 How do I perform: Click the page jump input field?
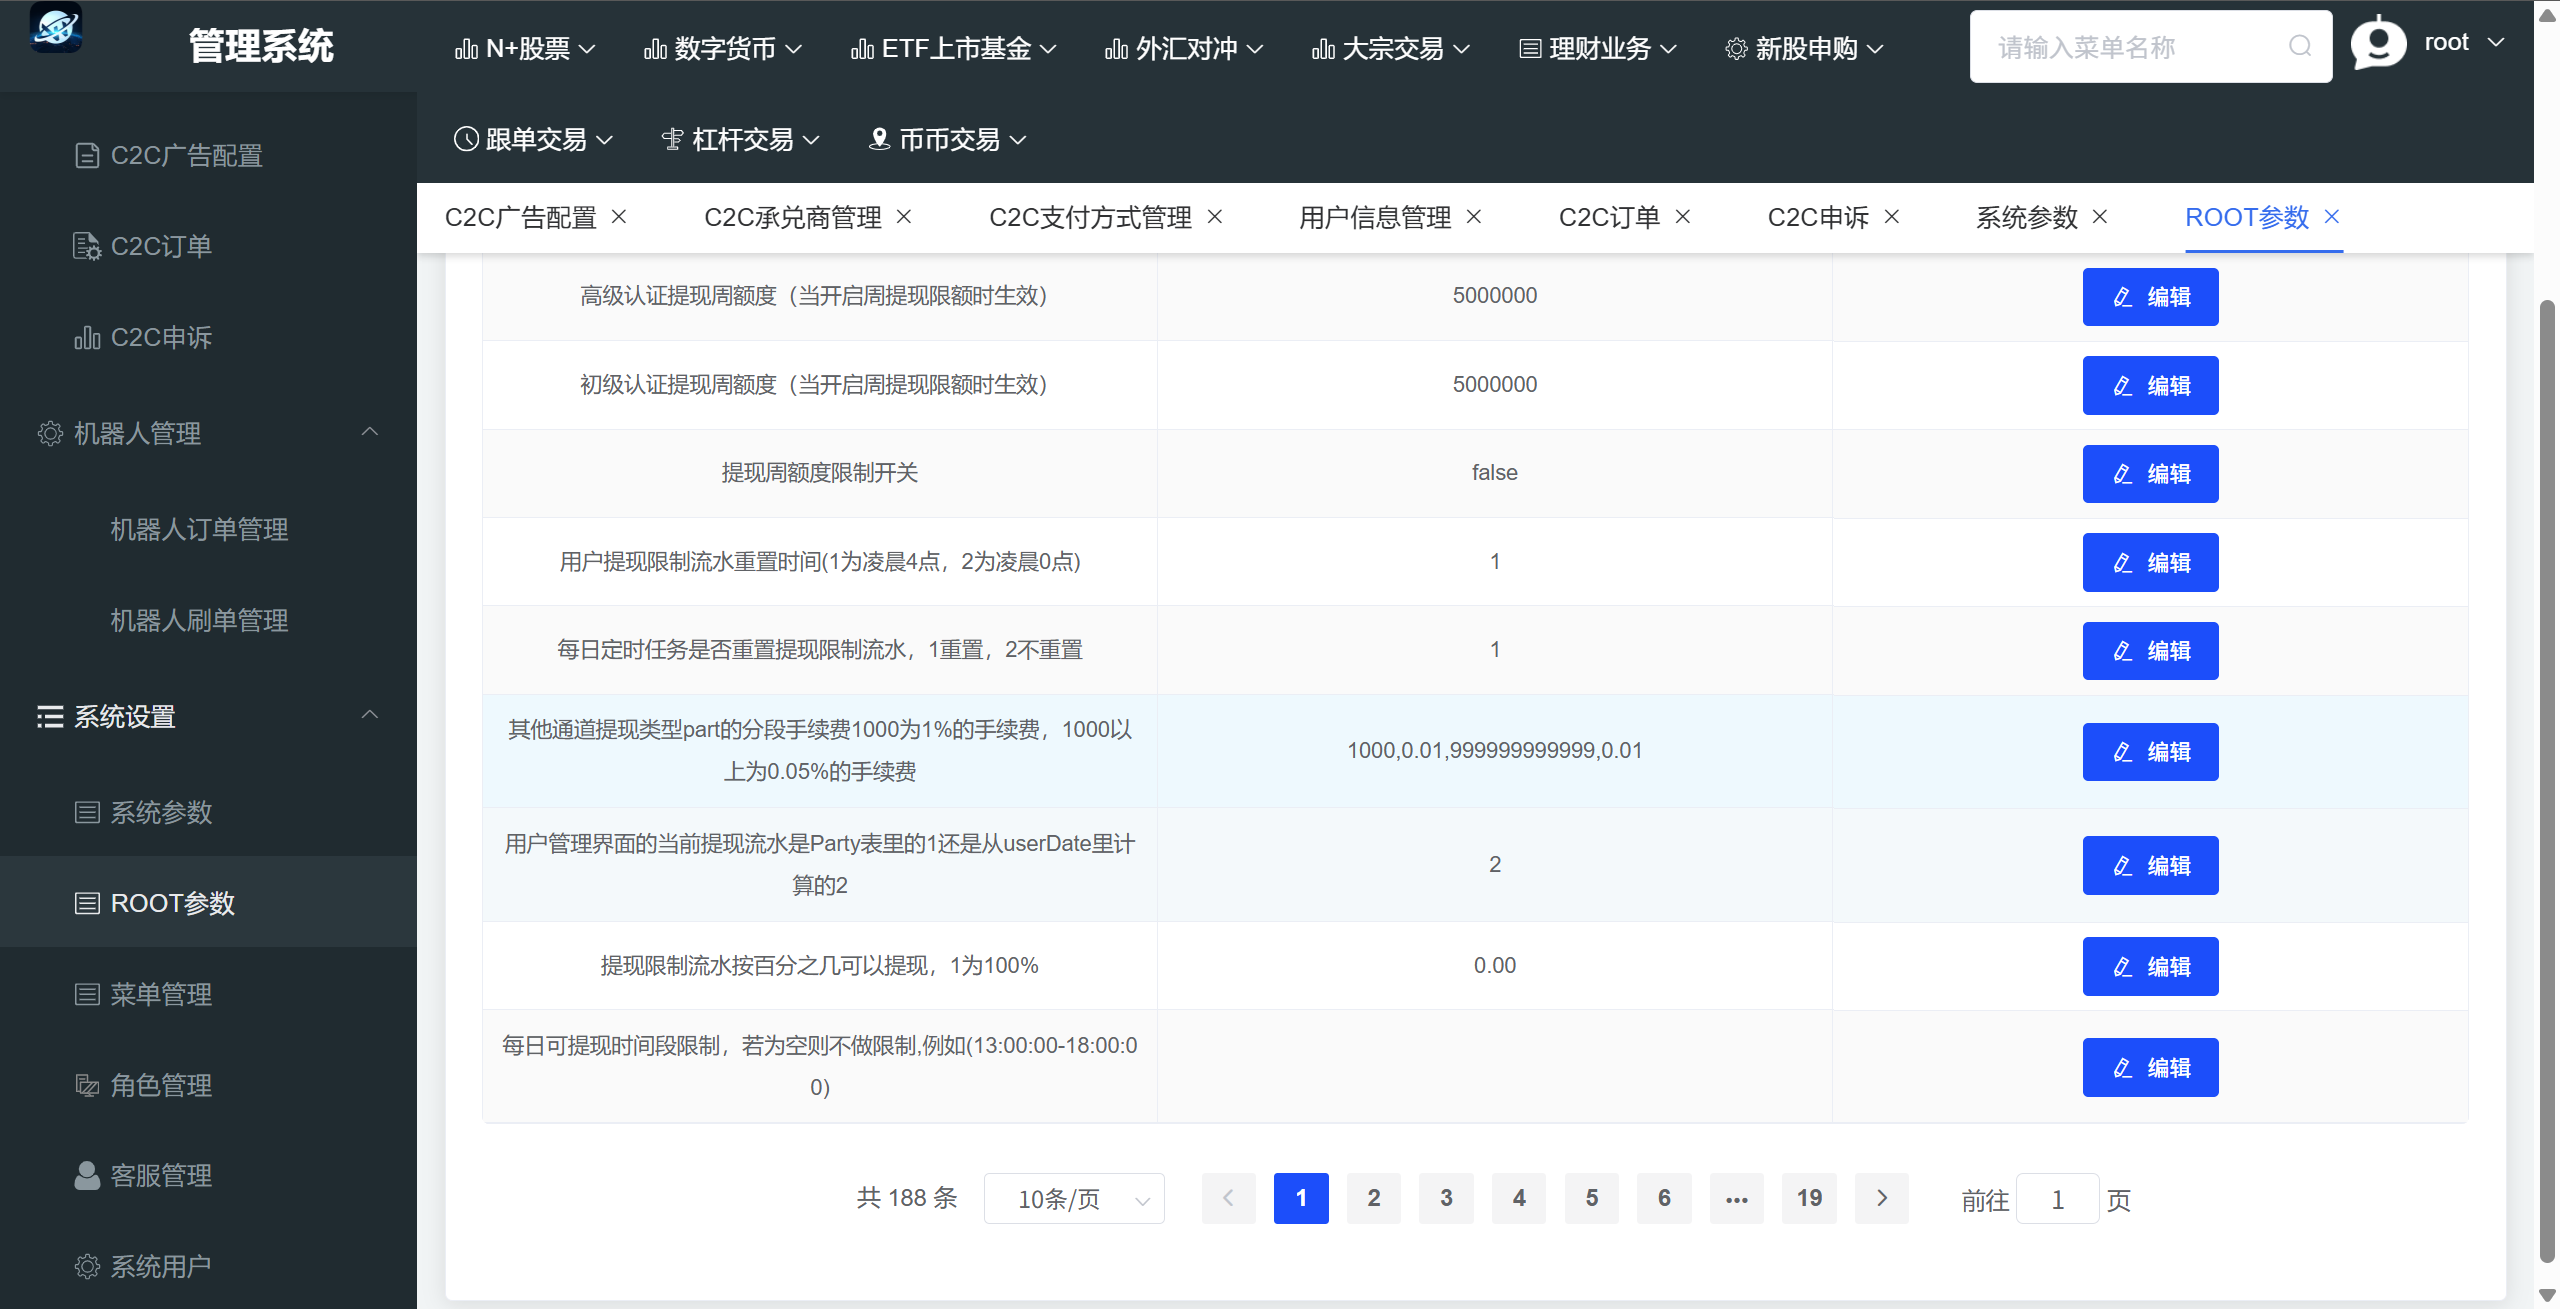click(x=2057, y=1199)
